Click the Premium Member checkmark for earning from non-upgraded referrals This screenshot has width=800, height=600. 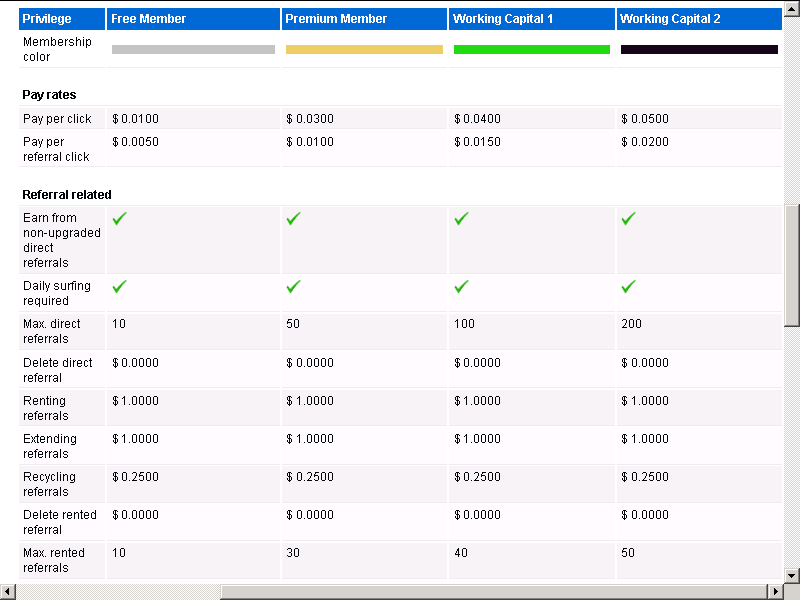click(x=293, y=218)
